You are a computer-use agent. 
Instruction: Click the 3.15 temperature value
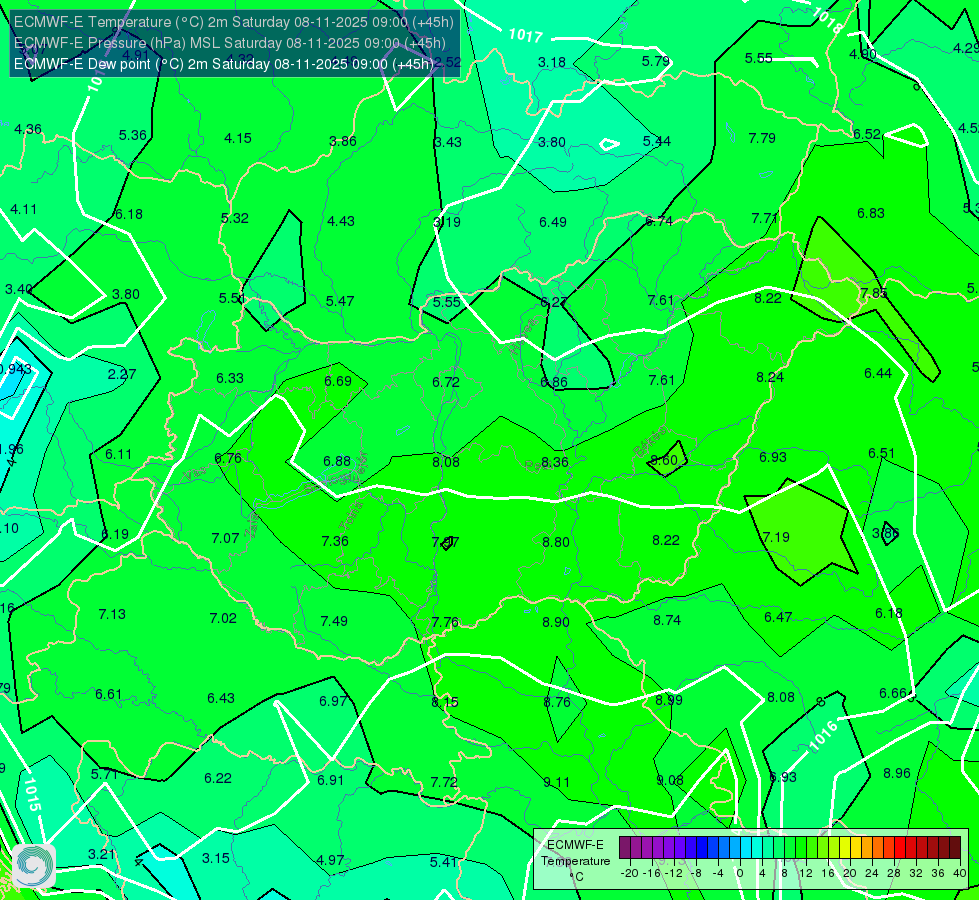216,858
